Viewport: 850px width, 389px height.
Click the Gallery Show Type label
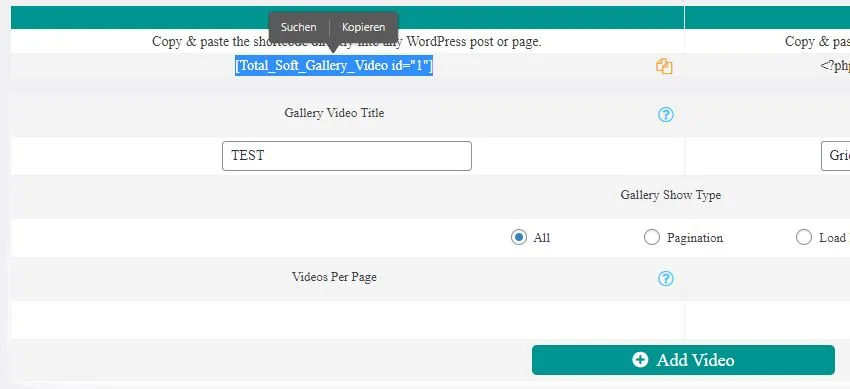[x=671, y=195]
